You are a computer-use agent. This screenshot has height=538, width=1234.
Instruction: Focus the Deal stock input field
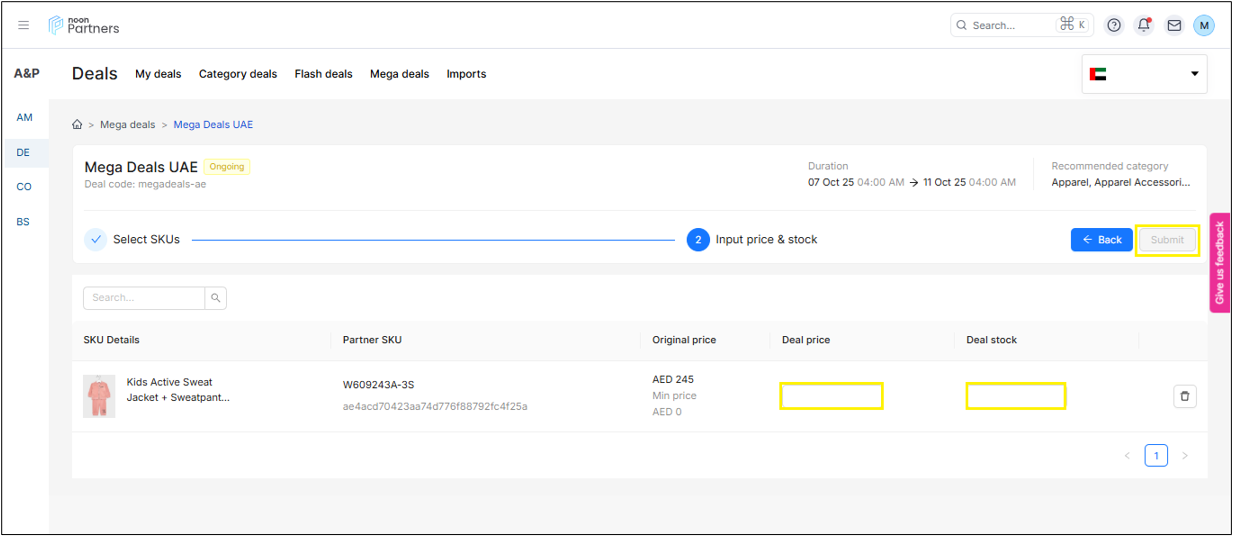tap(1015, 396)
